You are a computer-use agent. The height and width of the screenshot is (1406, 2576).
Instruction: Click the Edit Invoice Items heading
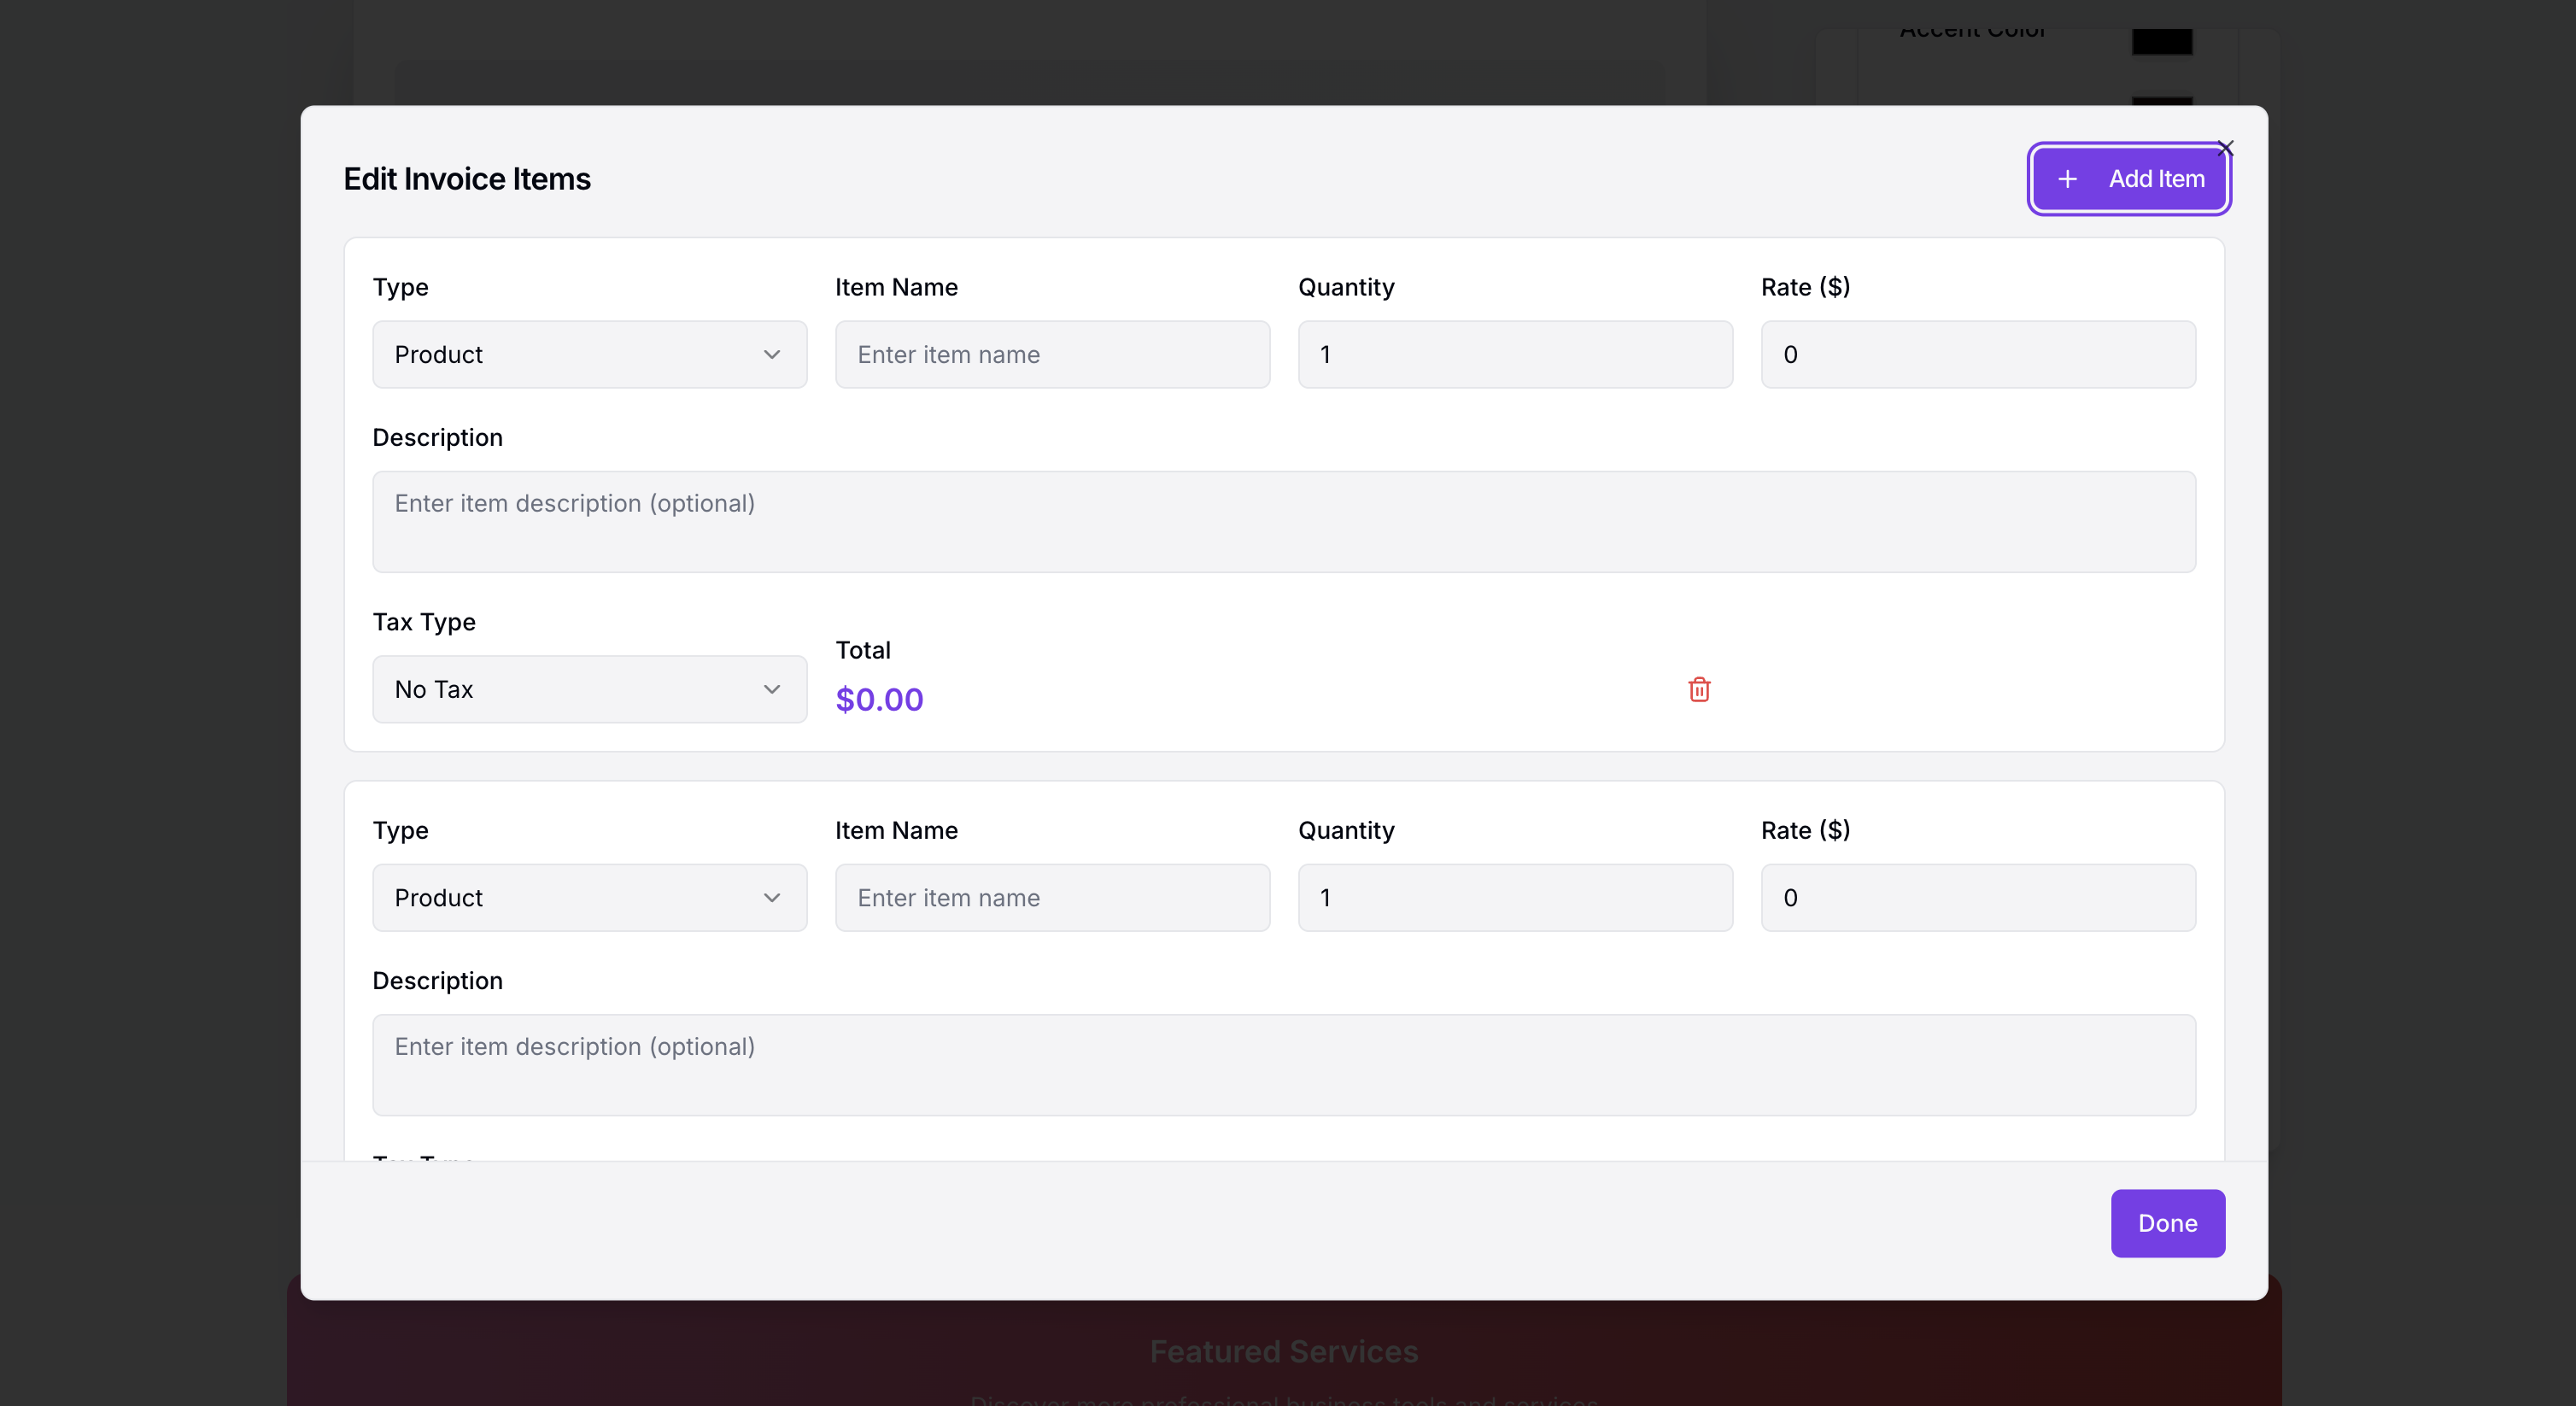pyautogui.click(x=467, y=179)
